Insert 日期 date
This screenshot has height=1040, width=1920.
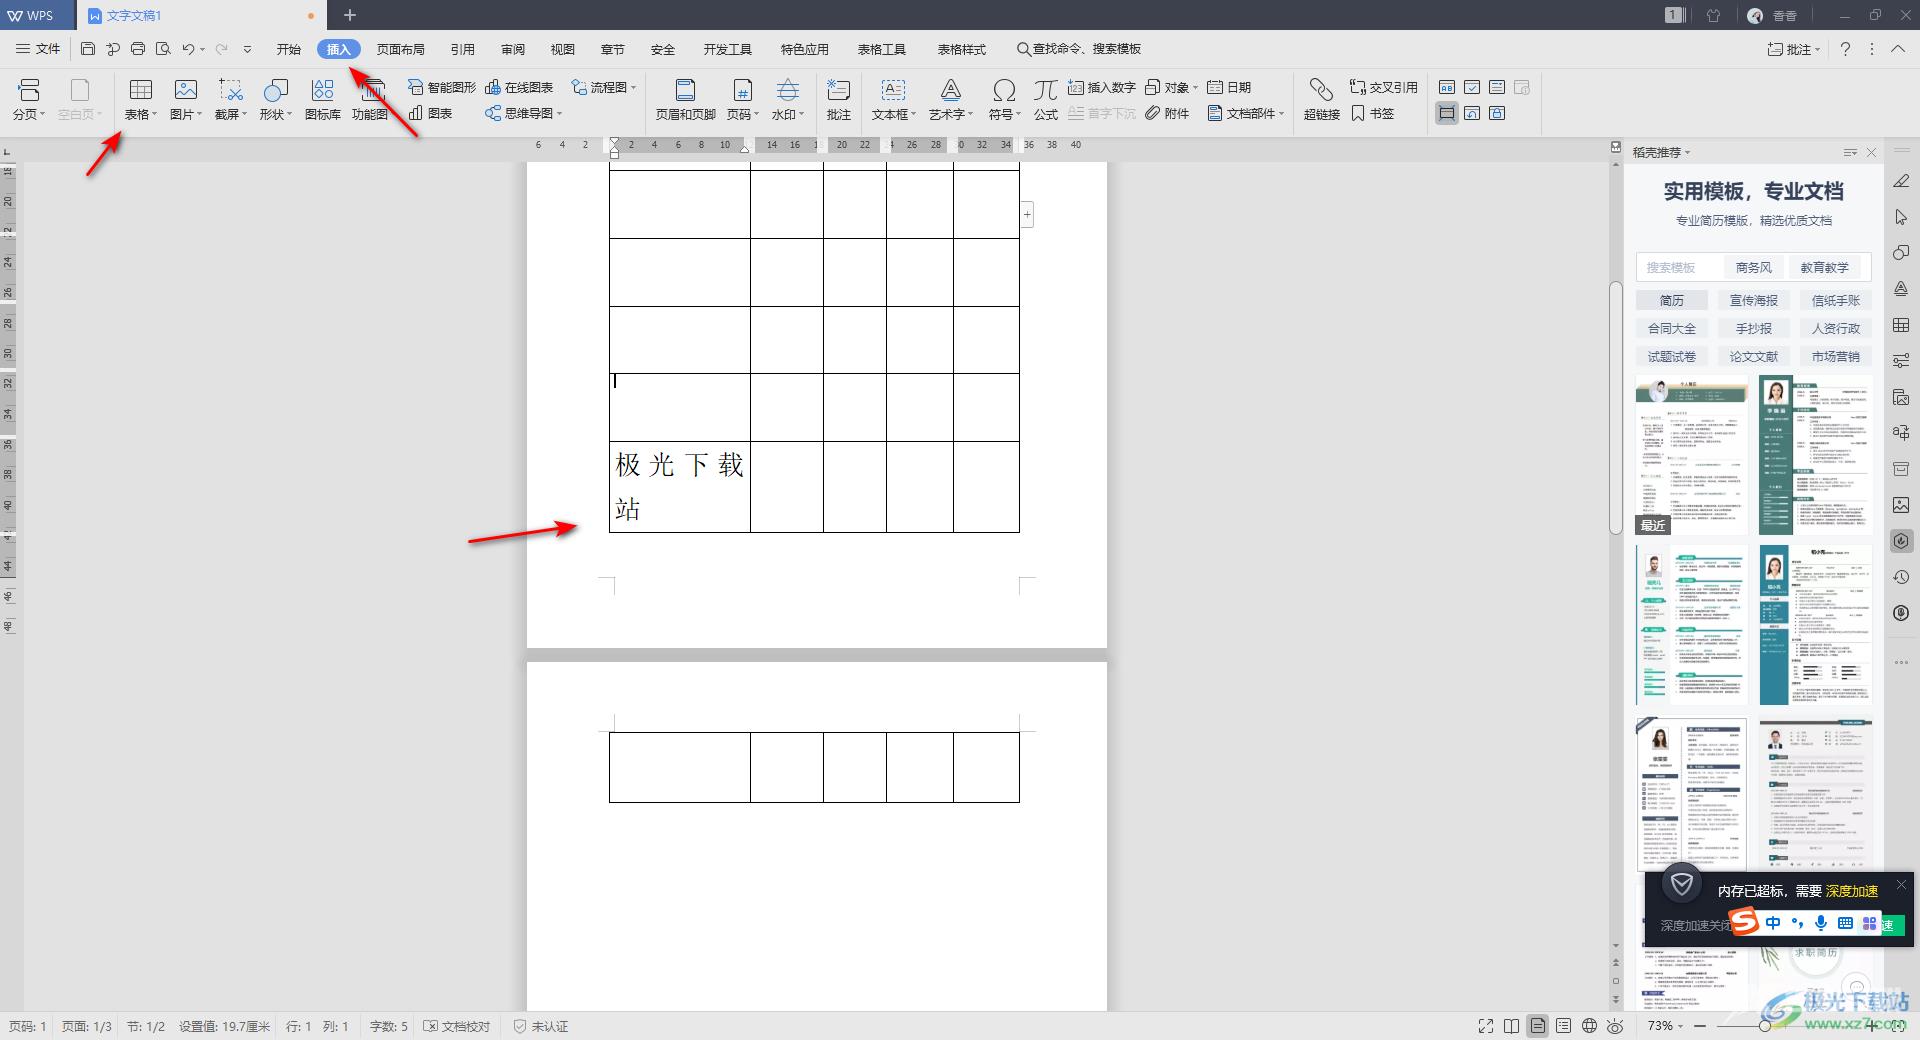(x=1229, y=87)
